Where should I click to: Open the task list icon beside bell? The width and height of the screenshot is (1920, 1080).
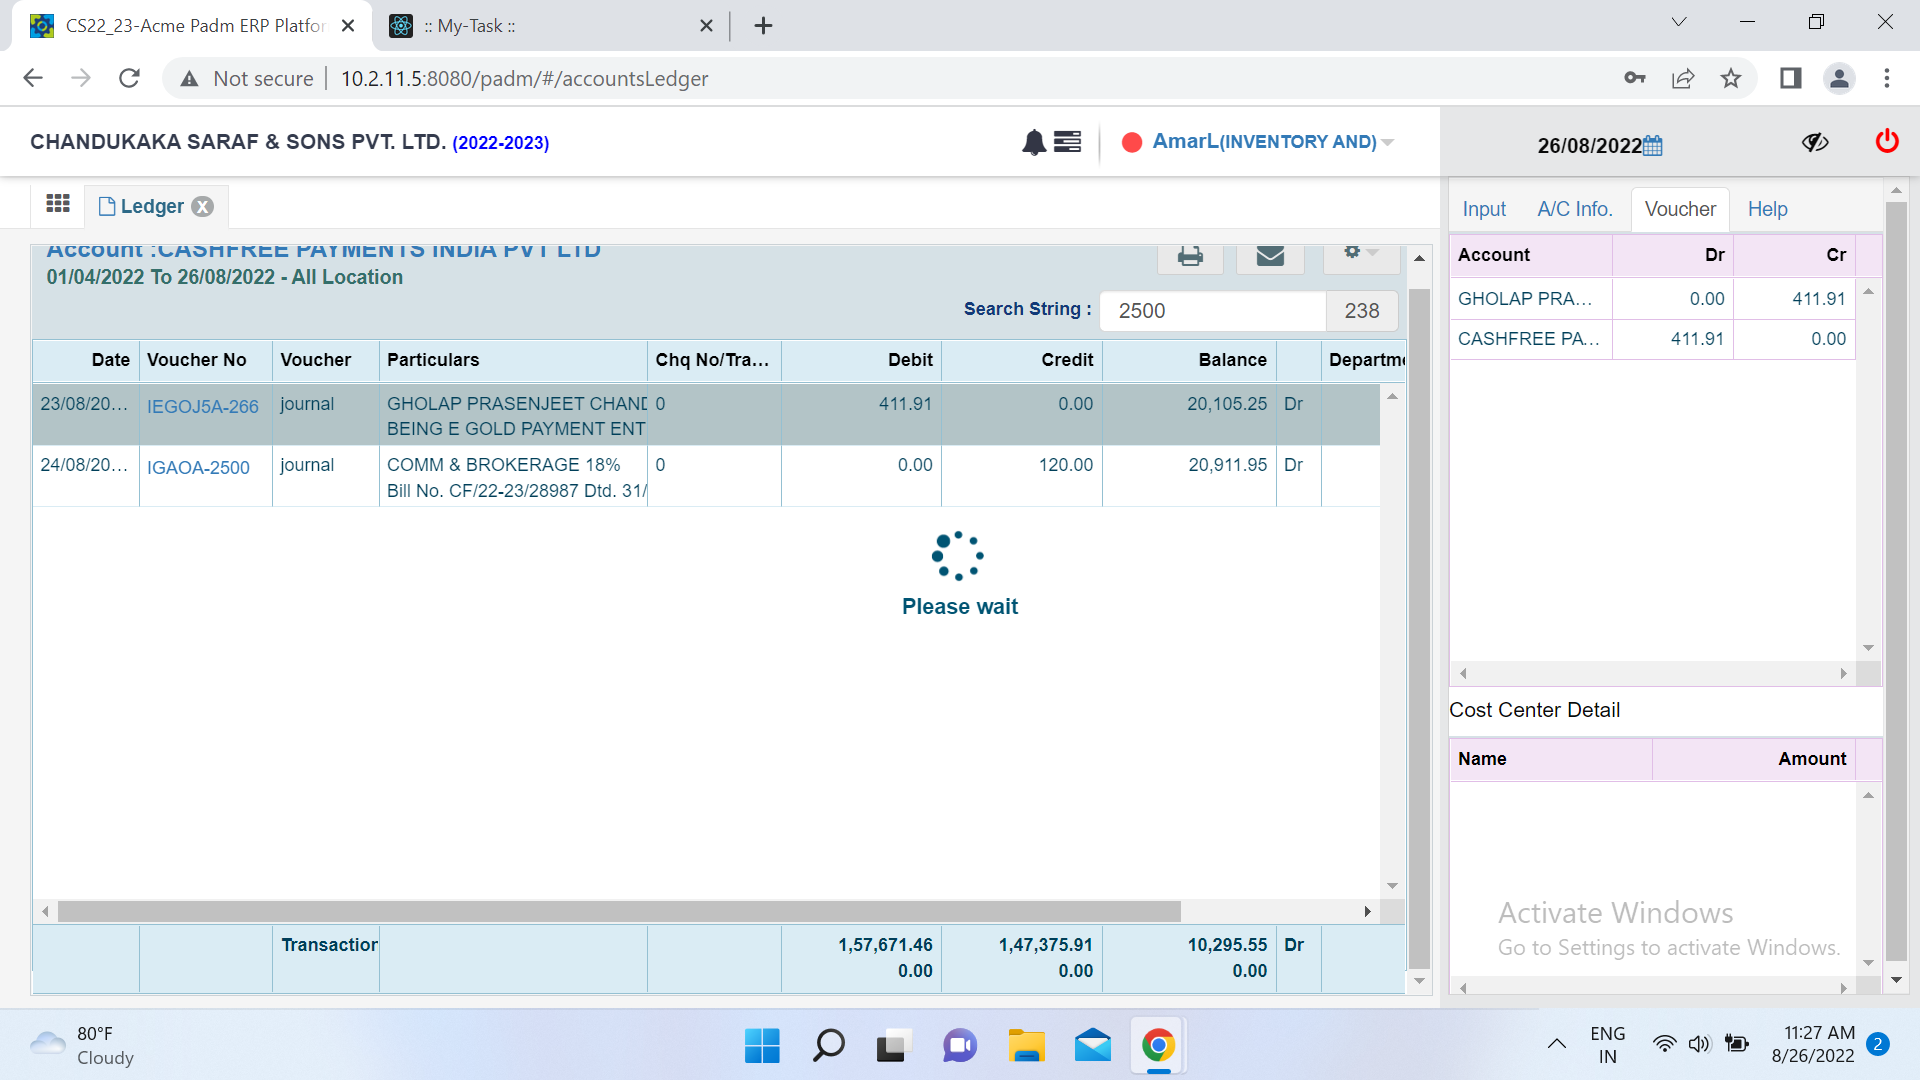click(1068, 142)
